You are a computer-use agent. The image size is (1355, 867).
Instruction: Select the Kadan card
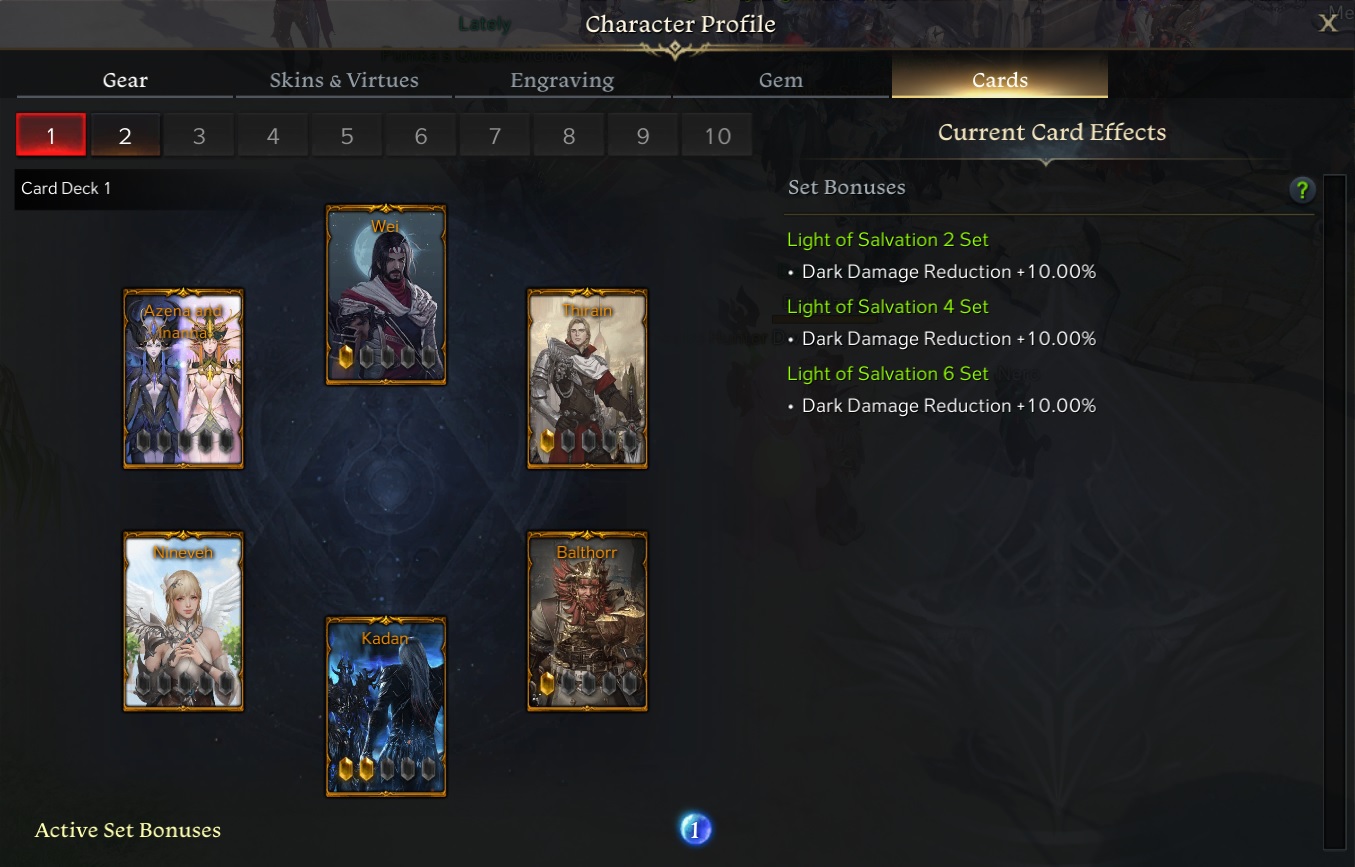pos(386,707)
